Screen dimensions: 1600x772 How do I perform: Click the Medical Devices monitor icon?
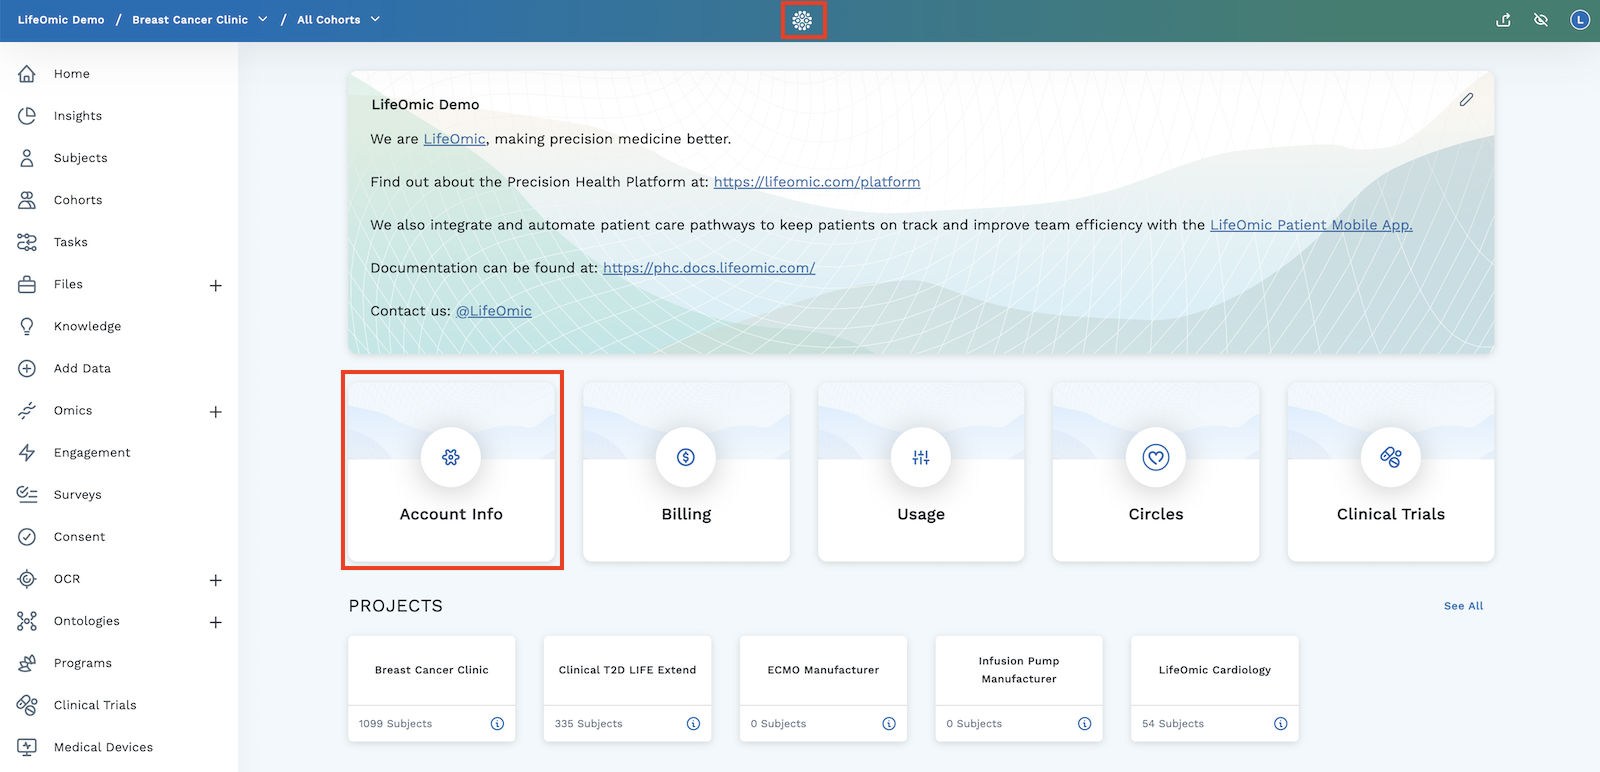point(27,747)
